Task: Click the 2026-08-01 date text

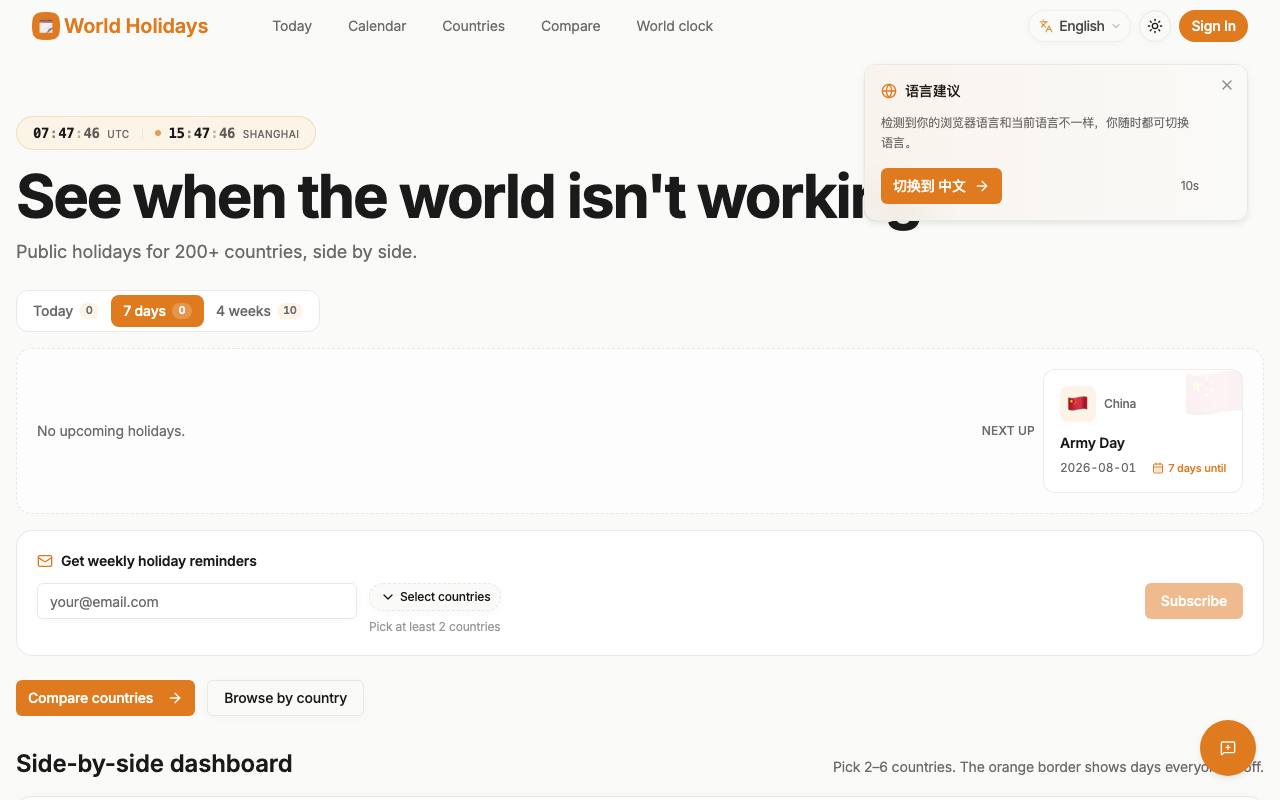Action: (x=1098, y=468)
